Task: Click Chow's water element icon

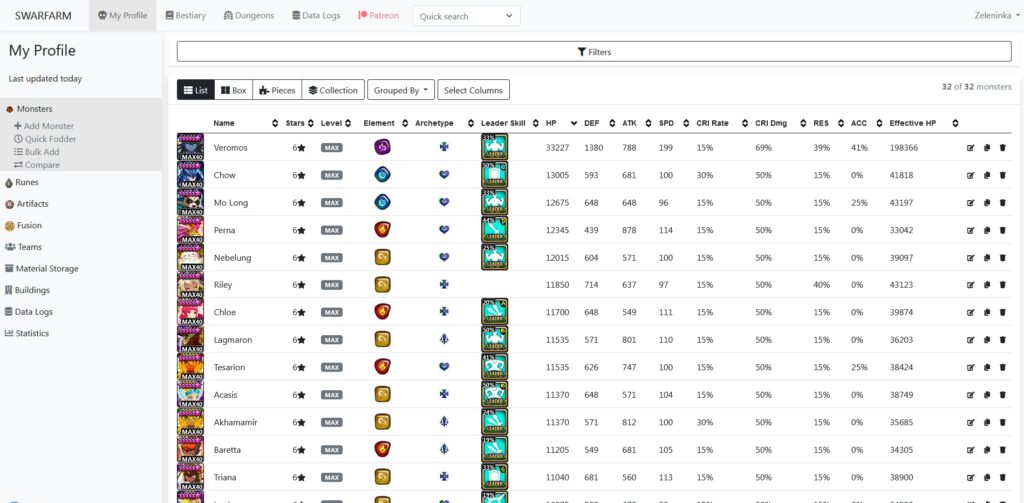Action: [x=382, y=174]
